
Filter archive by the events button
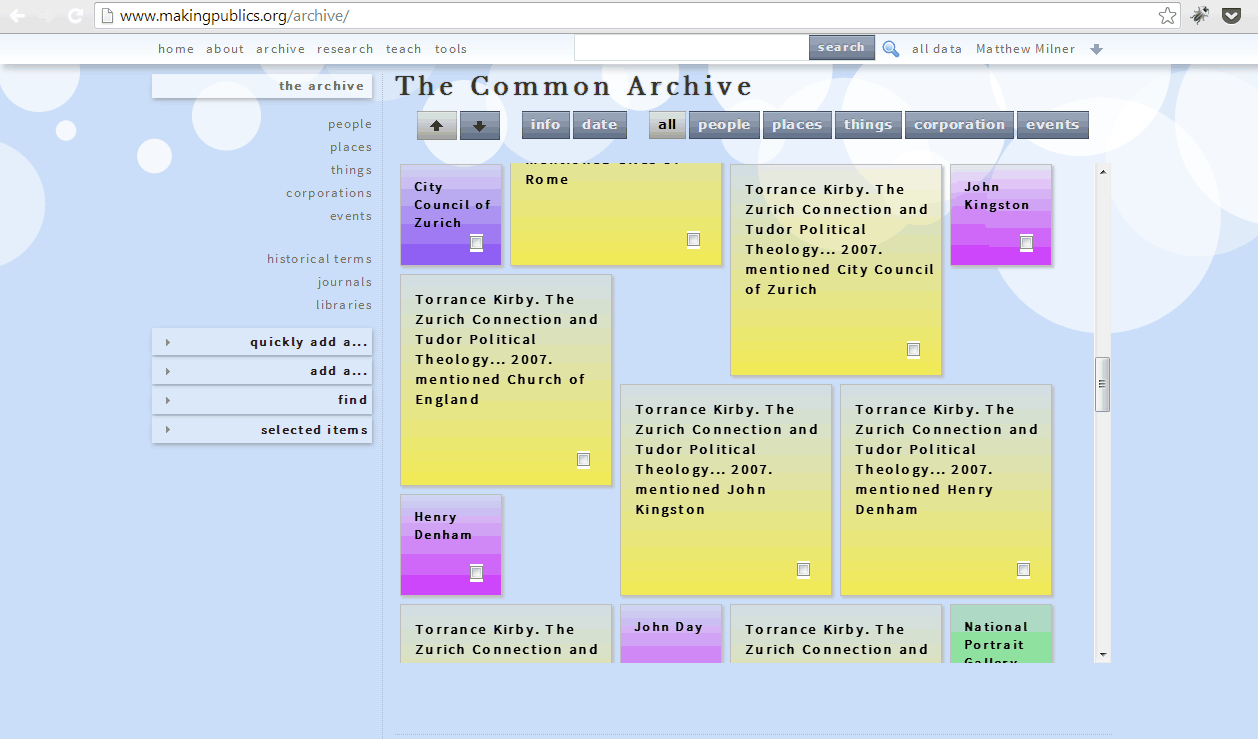1052,125
